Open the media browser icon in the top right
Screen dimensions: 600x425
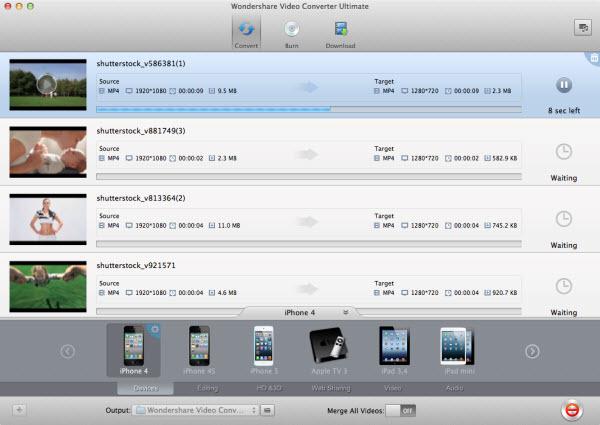coord(583,28)
